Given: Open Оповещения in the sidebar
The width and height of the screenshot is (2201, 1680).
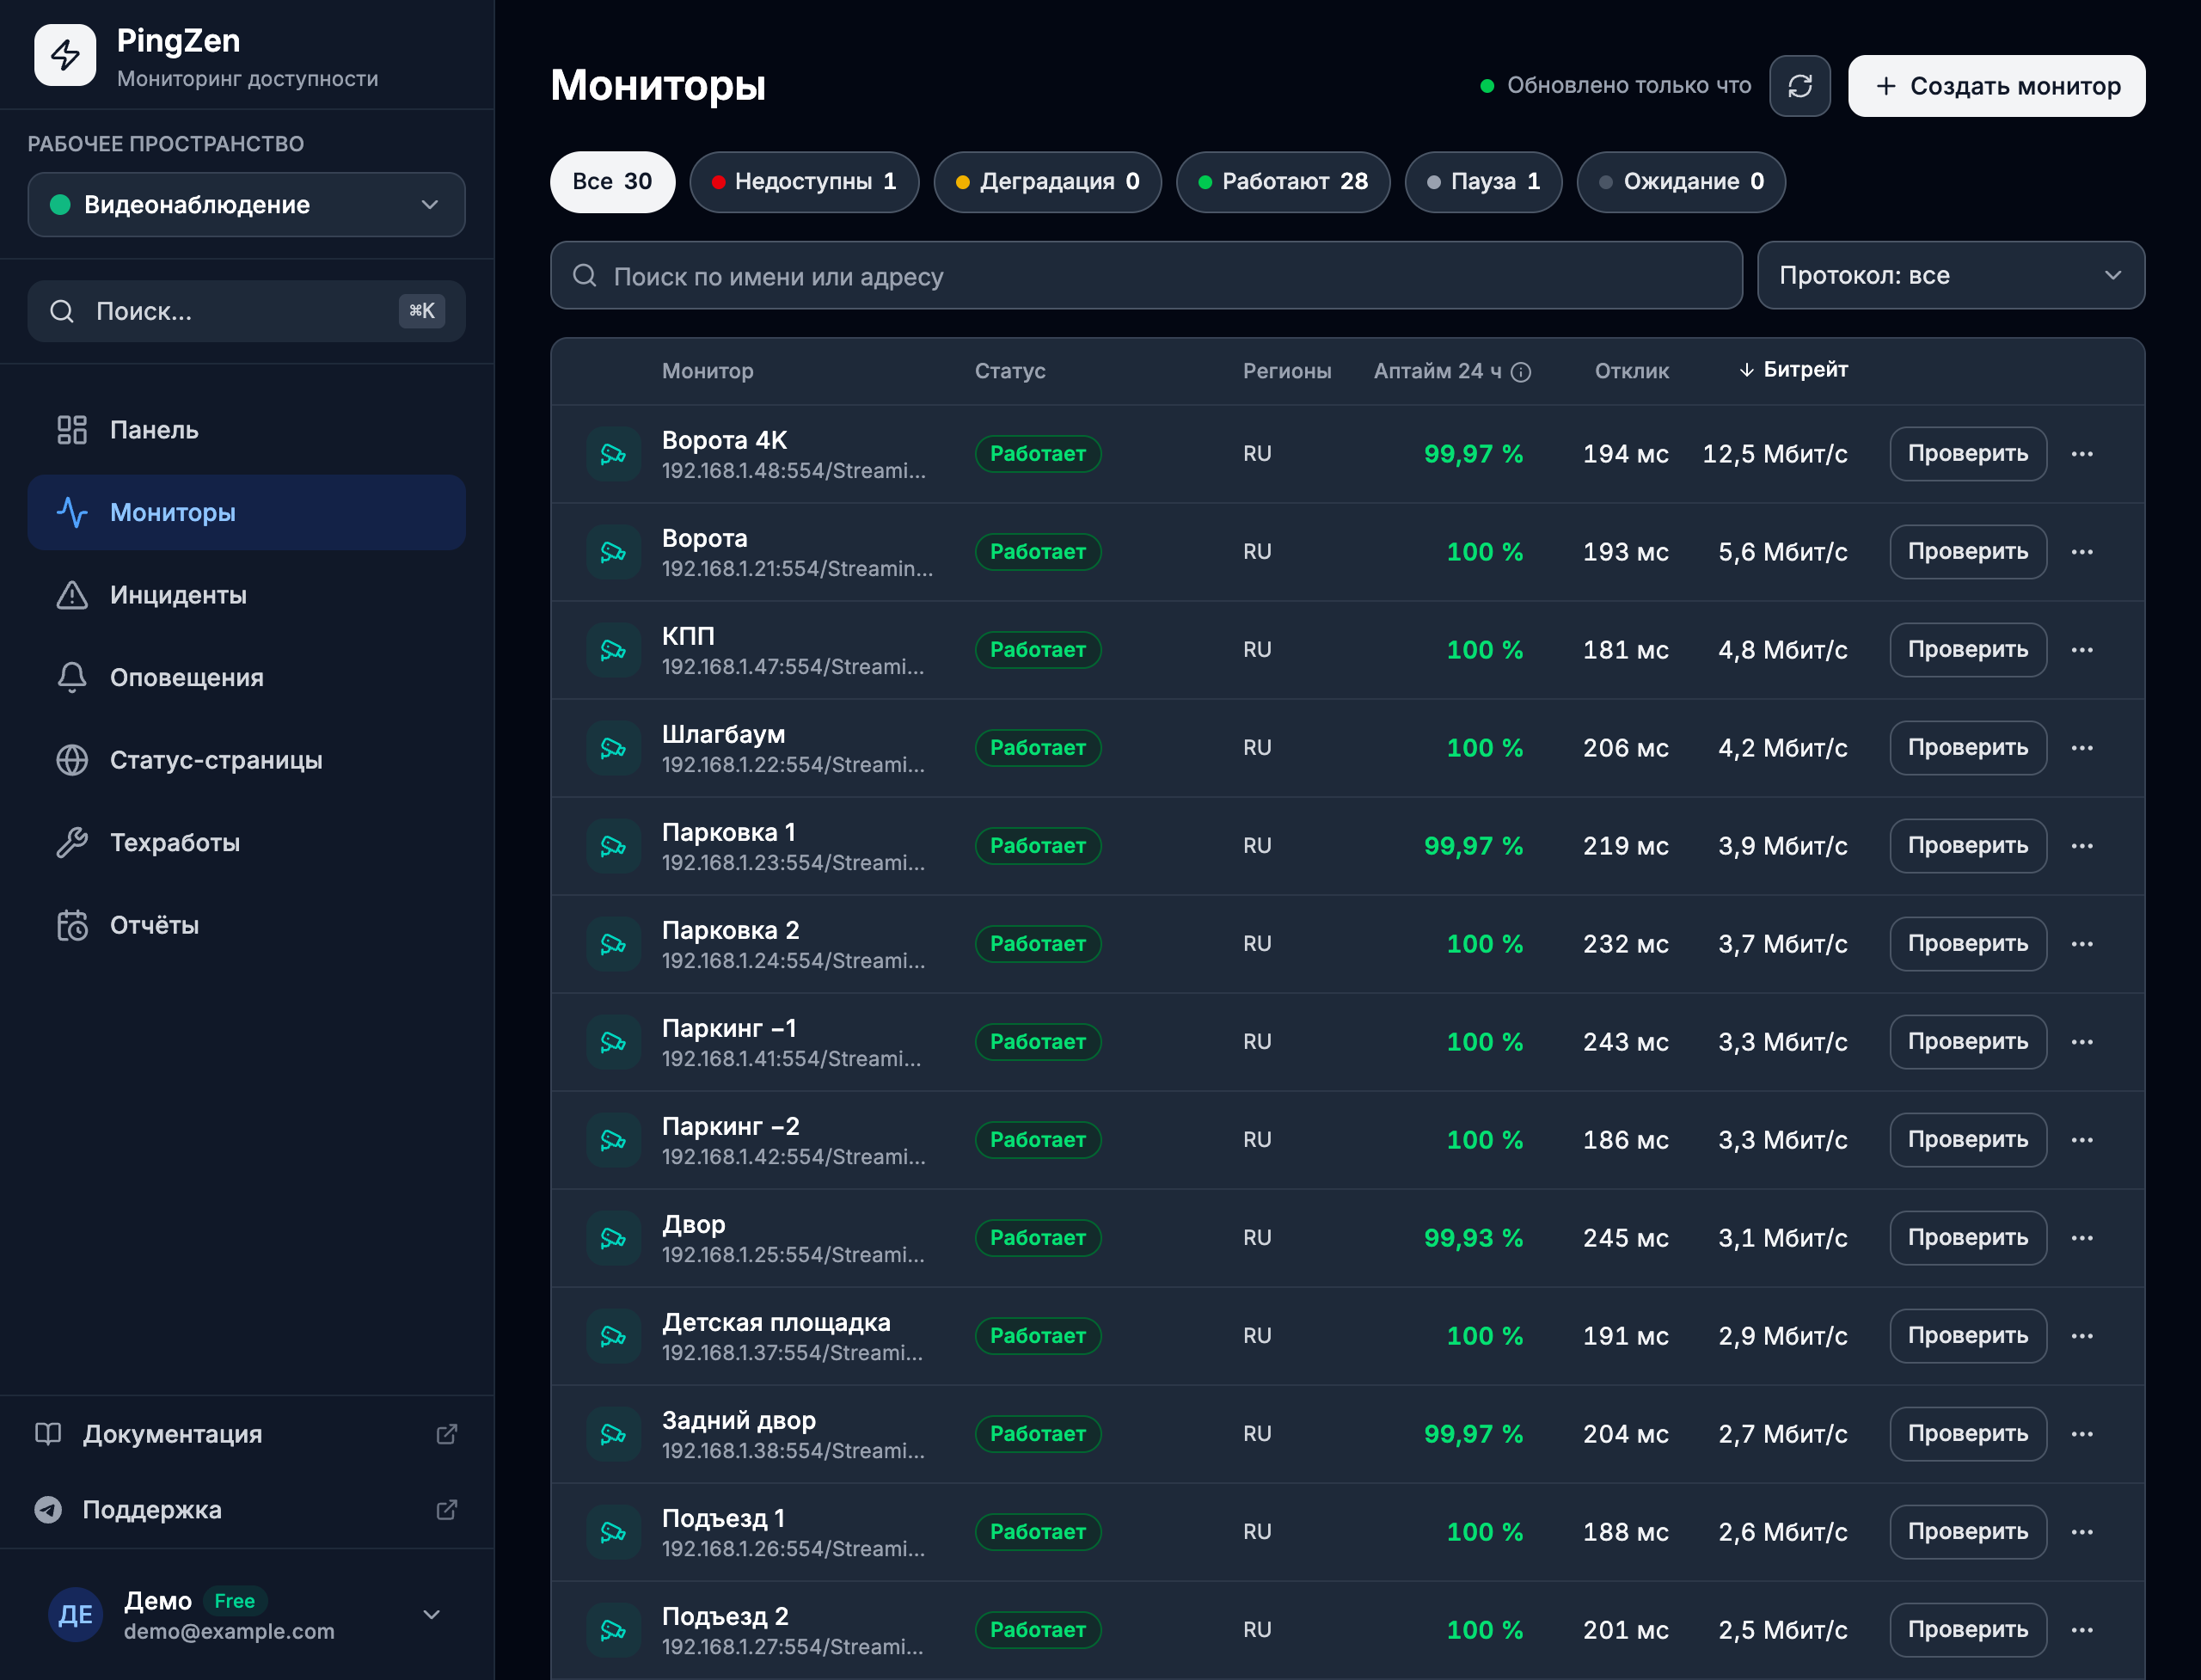Looking at the screenshot, I should [246, 678].
